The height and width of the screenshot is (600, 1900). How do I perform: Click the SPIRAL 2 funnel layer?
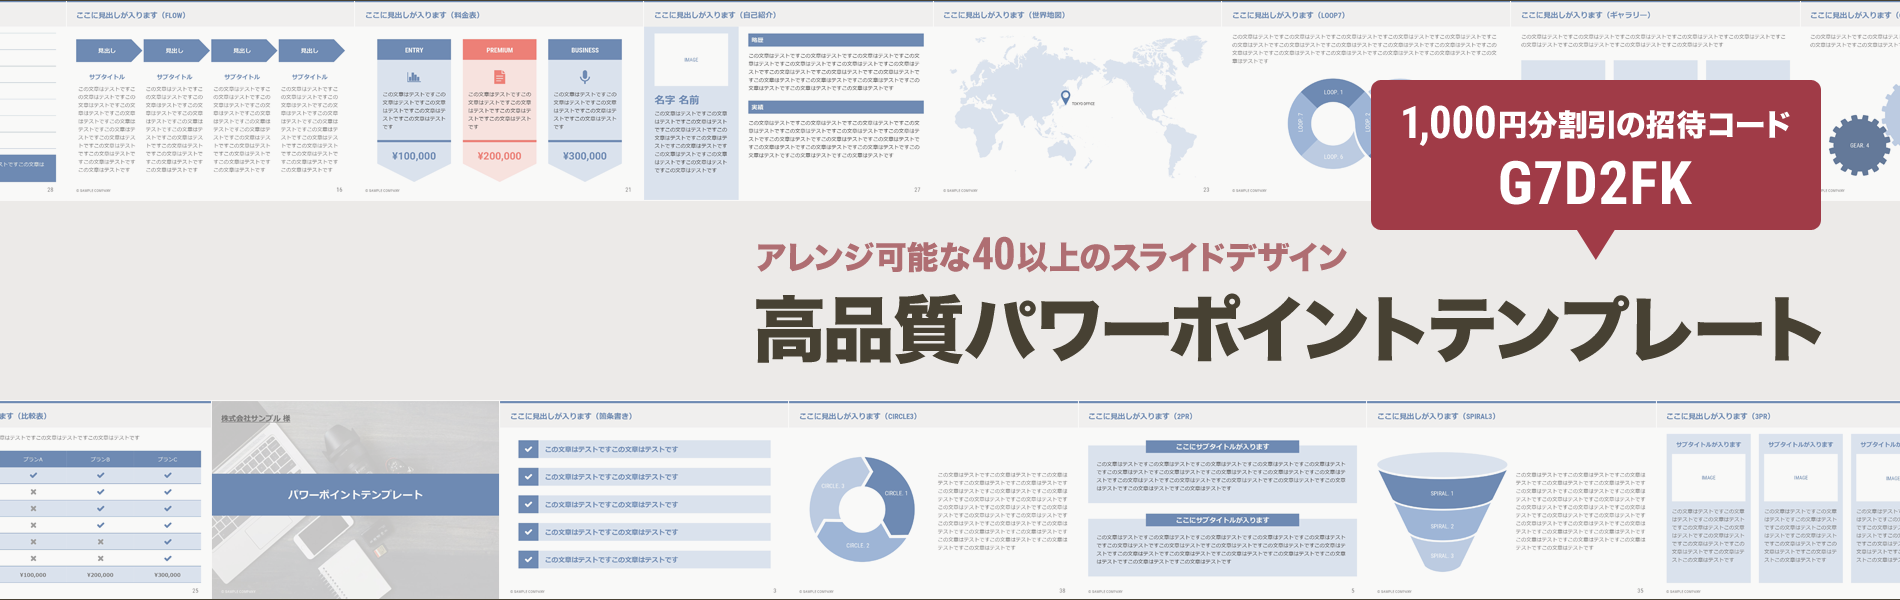[1441, 525]
